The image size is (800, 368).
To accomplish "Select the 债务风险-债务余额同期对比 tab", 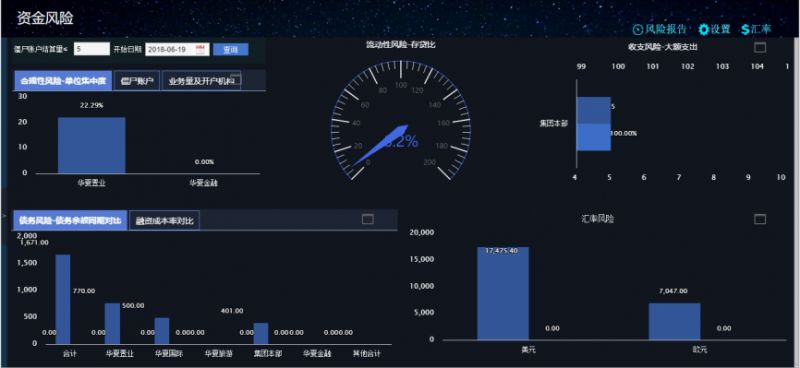I will [x=70, y=220].
